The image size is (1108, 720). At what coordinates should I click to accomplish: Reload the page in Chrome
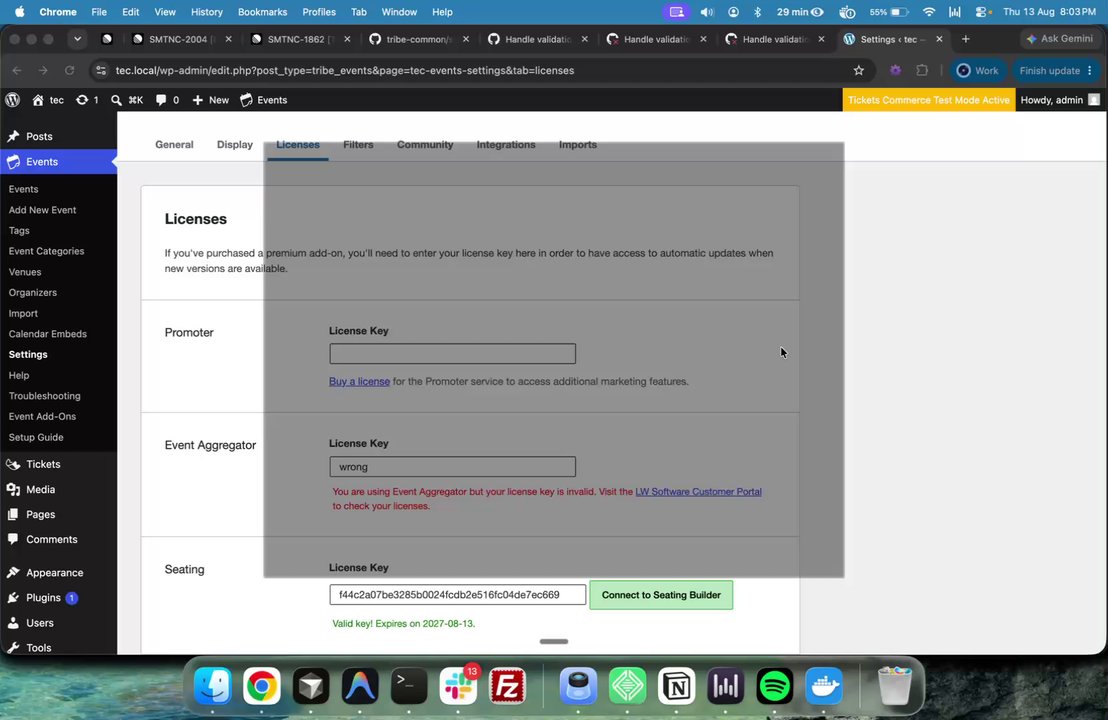[69, 70]
